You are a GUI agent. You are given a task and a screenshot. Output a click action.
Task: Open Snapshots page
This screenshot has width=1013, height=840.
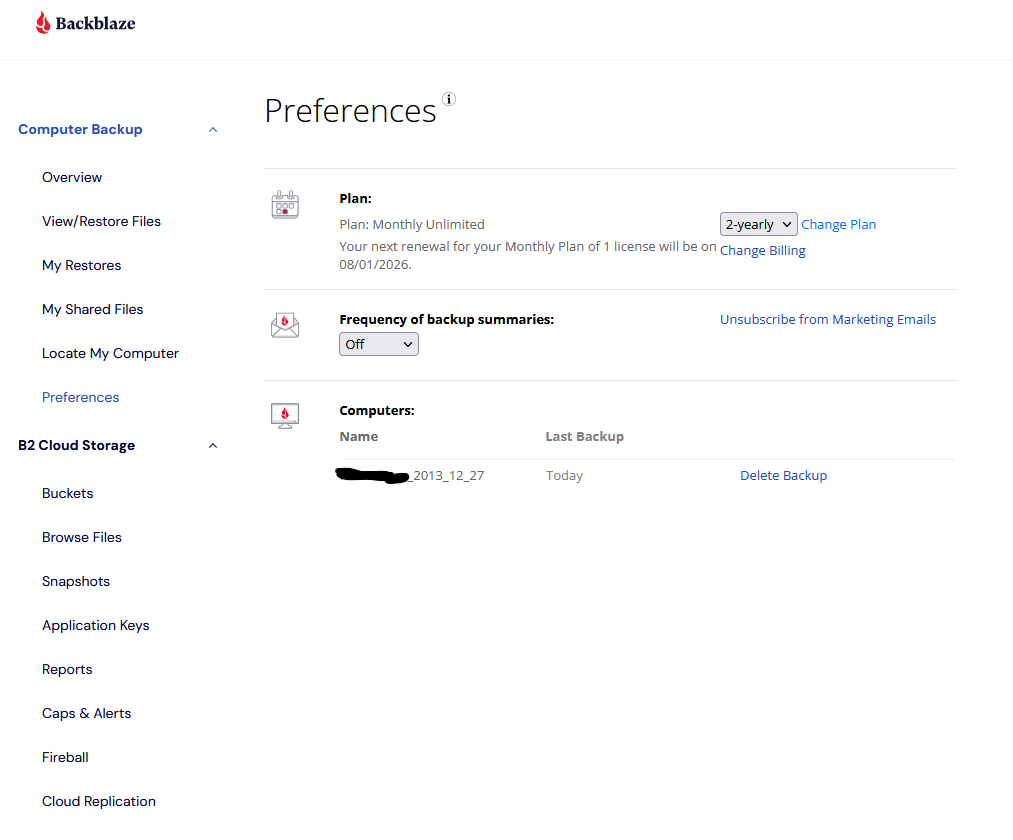(x=76, y=581)
